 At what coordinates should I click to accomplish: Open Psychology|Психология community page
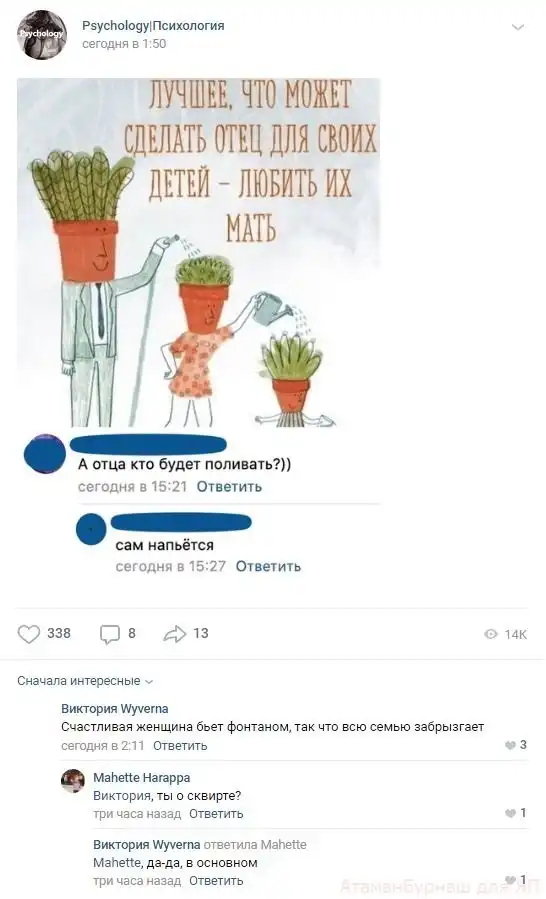153,26
